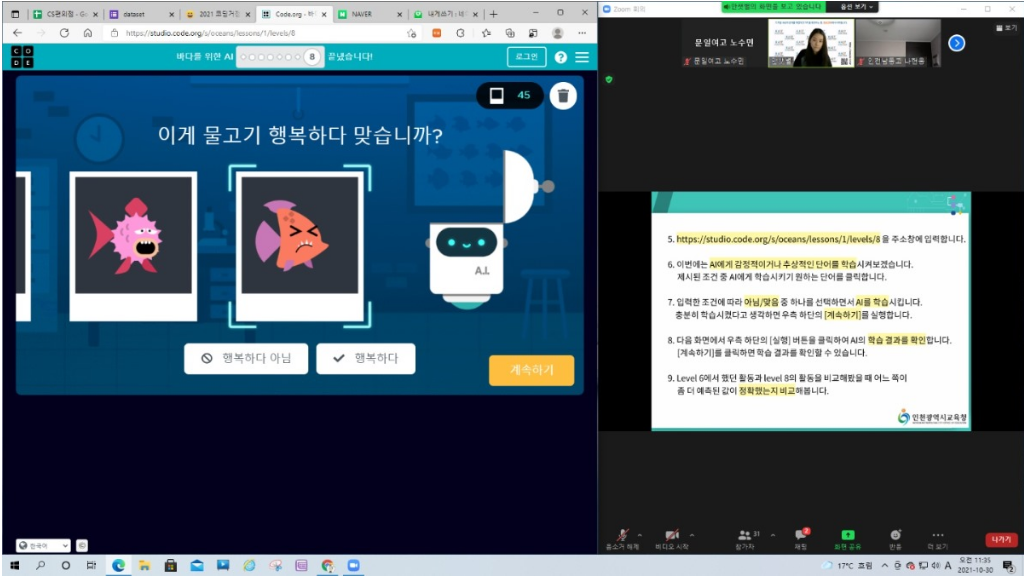Image resolution: width=1024 pixels, height=579 pixels.
Task: Click the Code.org logo
Action: 22,57
